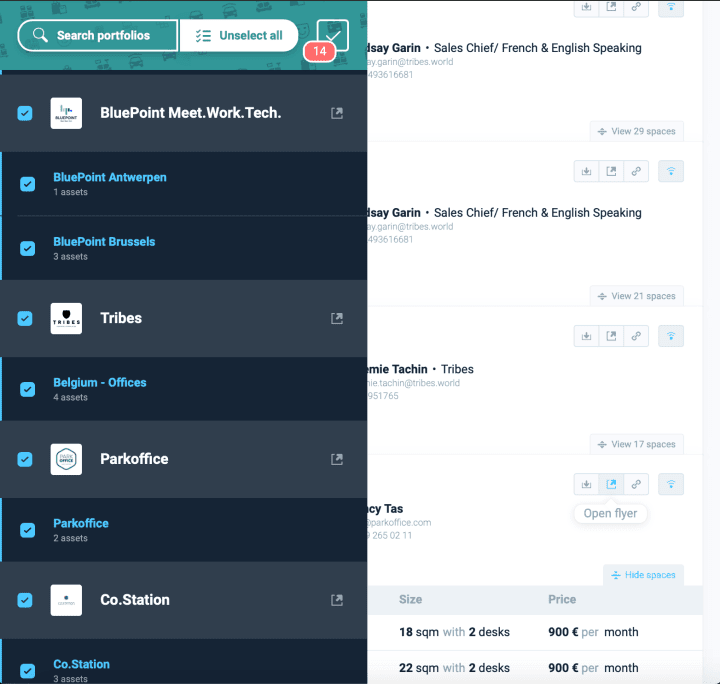Select the 22 sqm with 2 desks row
The image size is (720, 684).
coord(535,668)
